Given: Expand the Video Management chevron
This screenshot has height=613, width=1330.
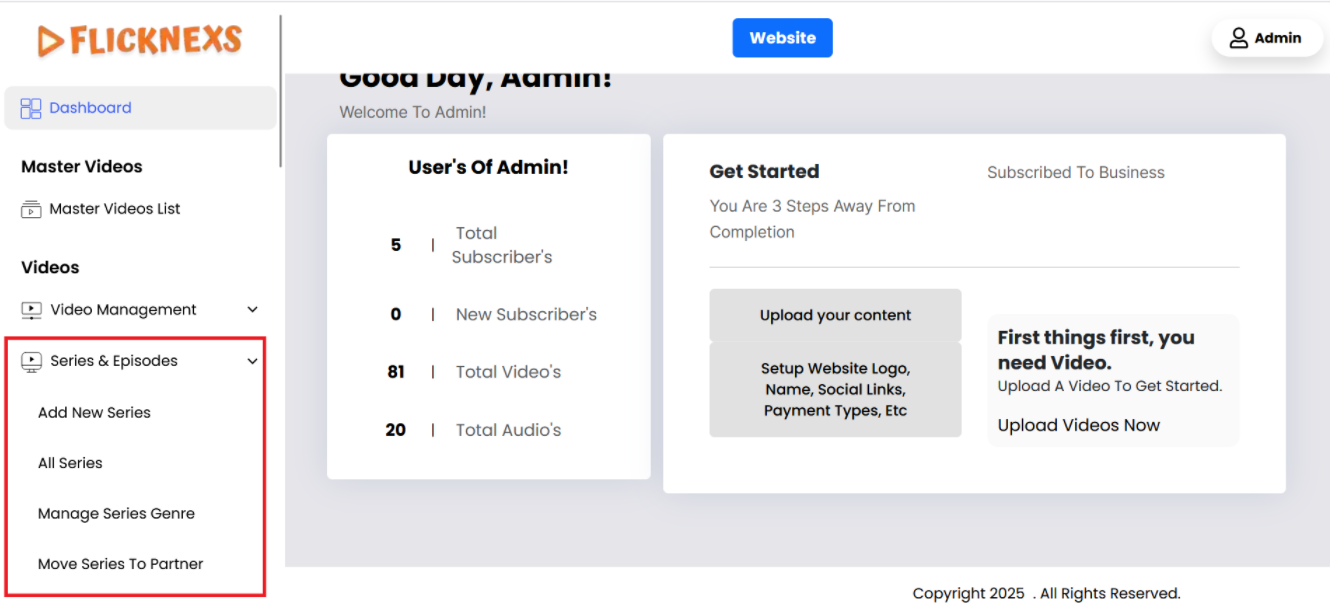Looking at the screenshot, I should pyautogui.click(x=253, y=310).
